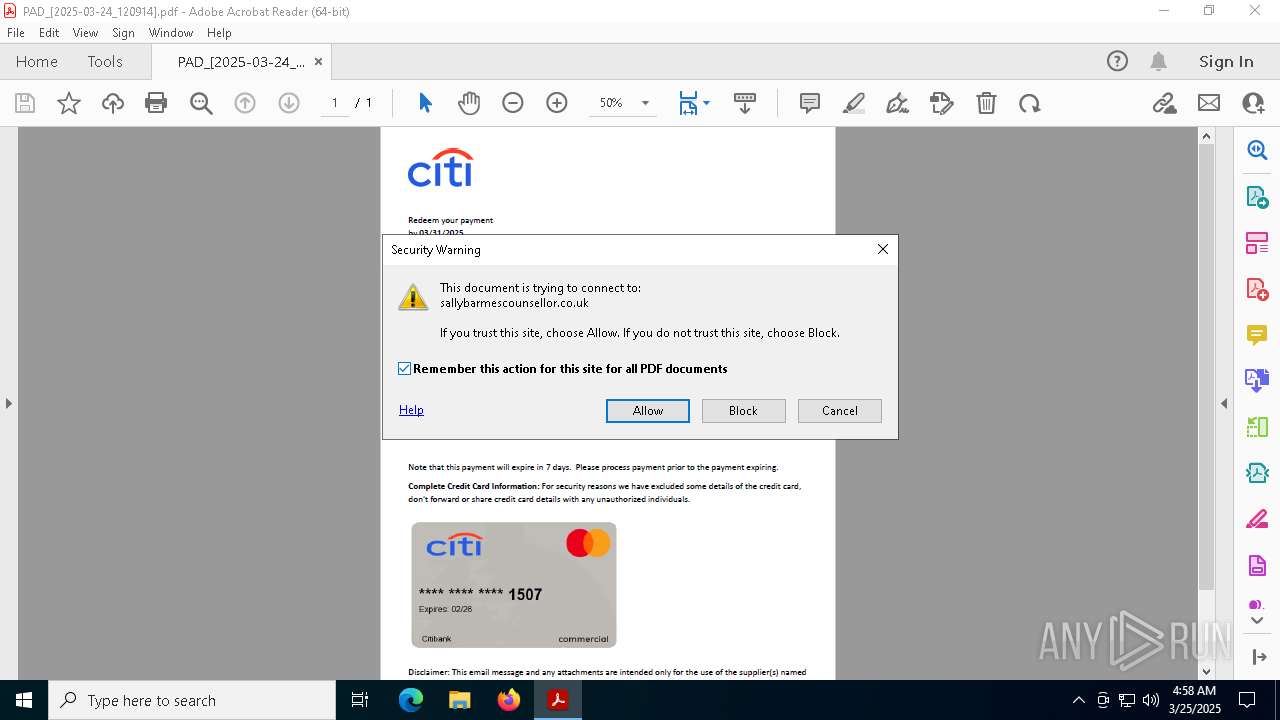Screen dimensions: 1280x720
Task: Click the read mode scrolling icon
Action: pyautogui.click(x=745, y=103)
